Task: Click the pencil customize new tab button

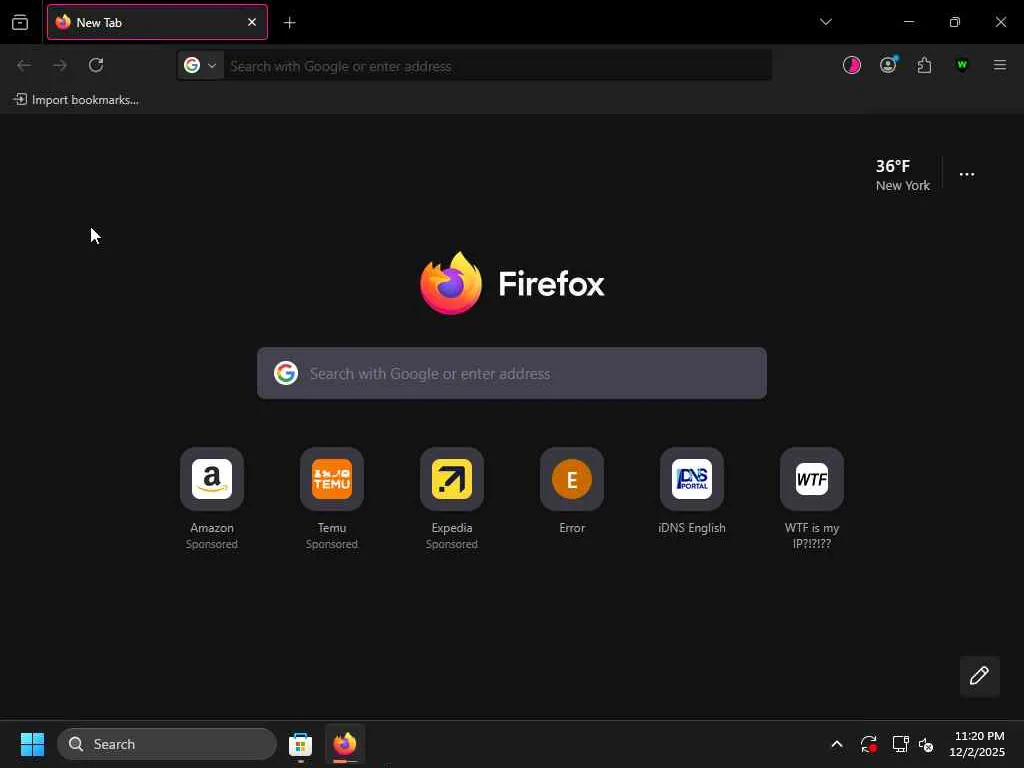Action: coord(979,676)
